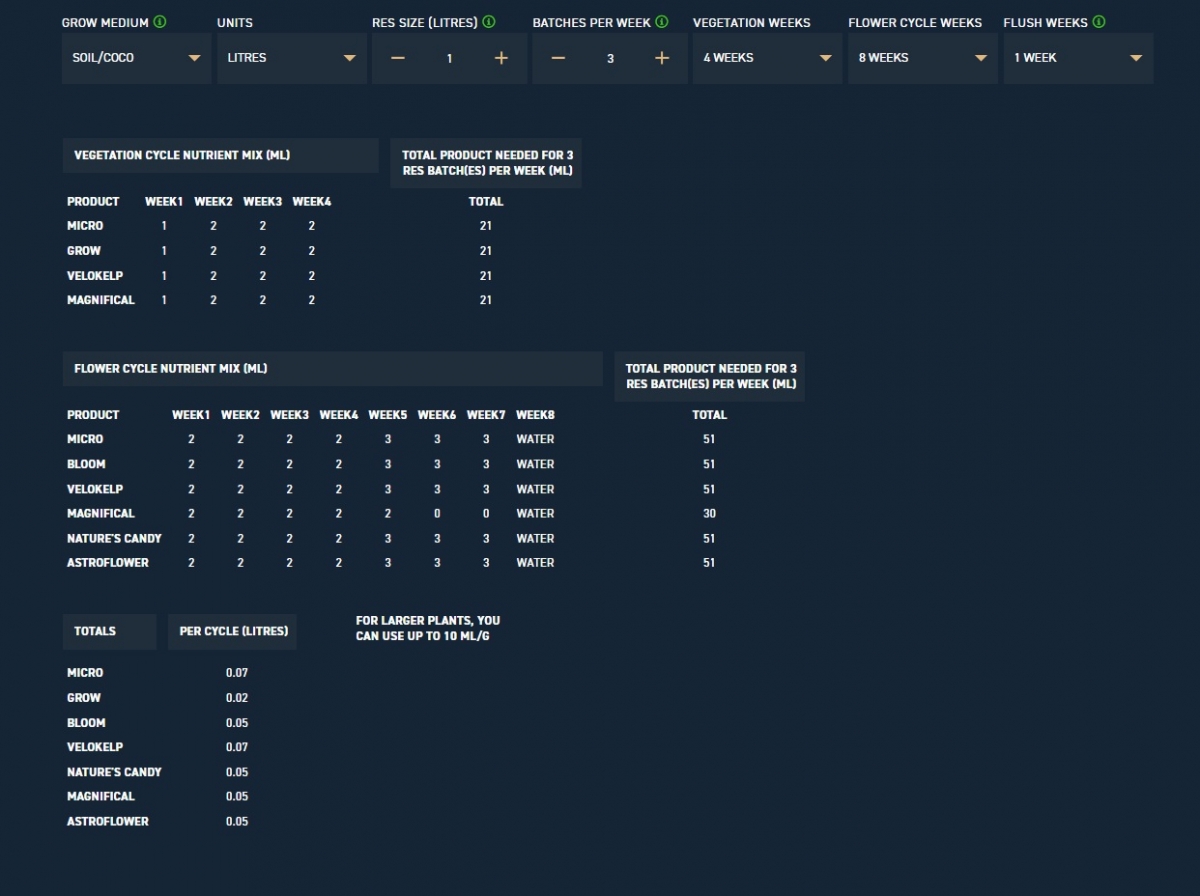Click Grow row label in vegetation table

84,250
